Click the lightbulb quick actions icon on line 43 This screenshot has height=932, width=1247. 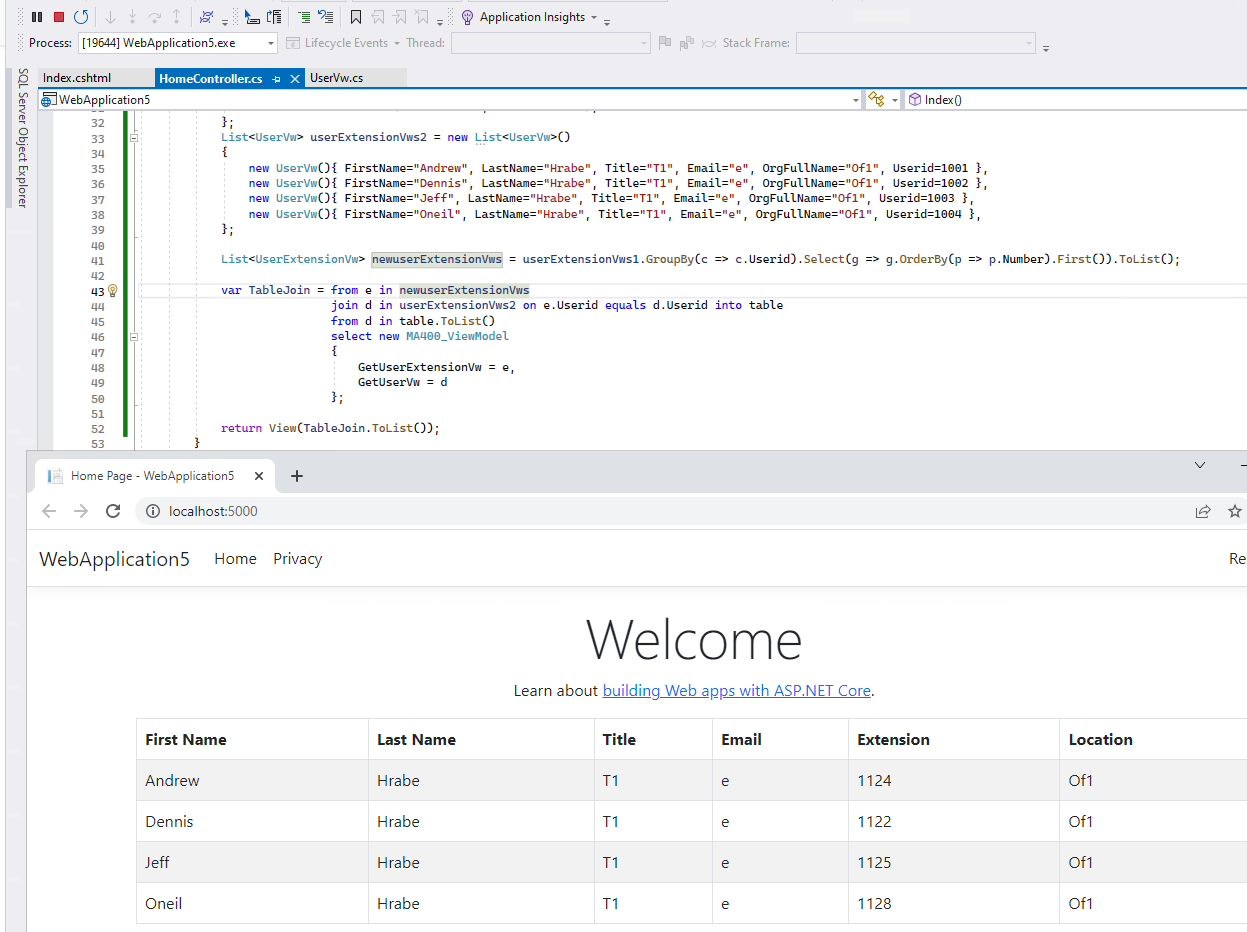click(x=112, y=291)
